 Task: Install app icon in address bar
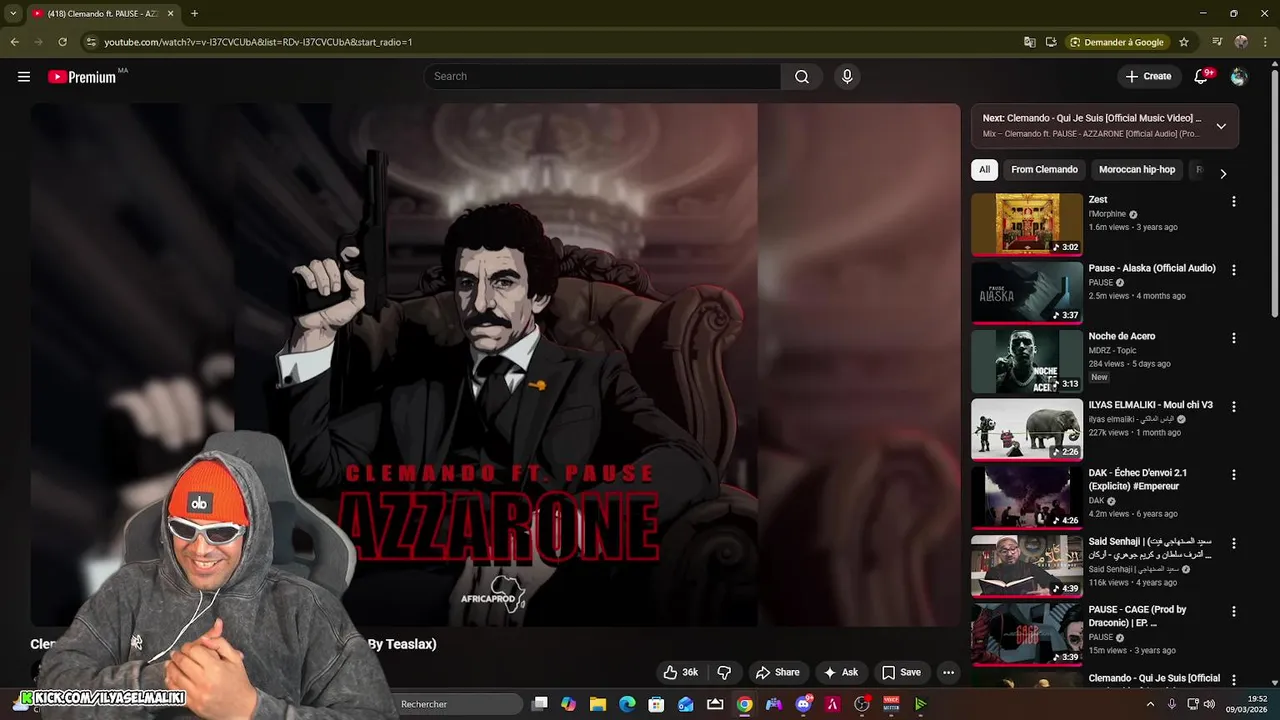pyautogui.click(x=1051, y=42)
